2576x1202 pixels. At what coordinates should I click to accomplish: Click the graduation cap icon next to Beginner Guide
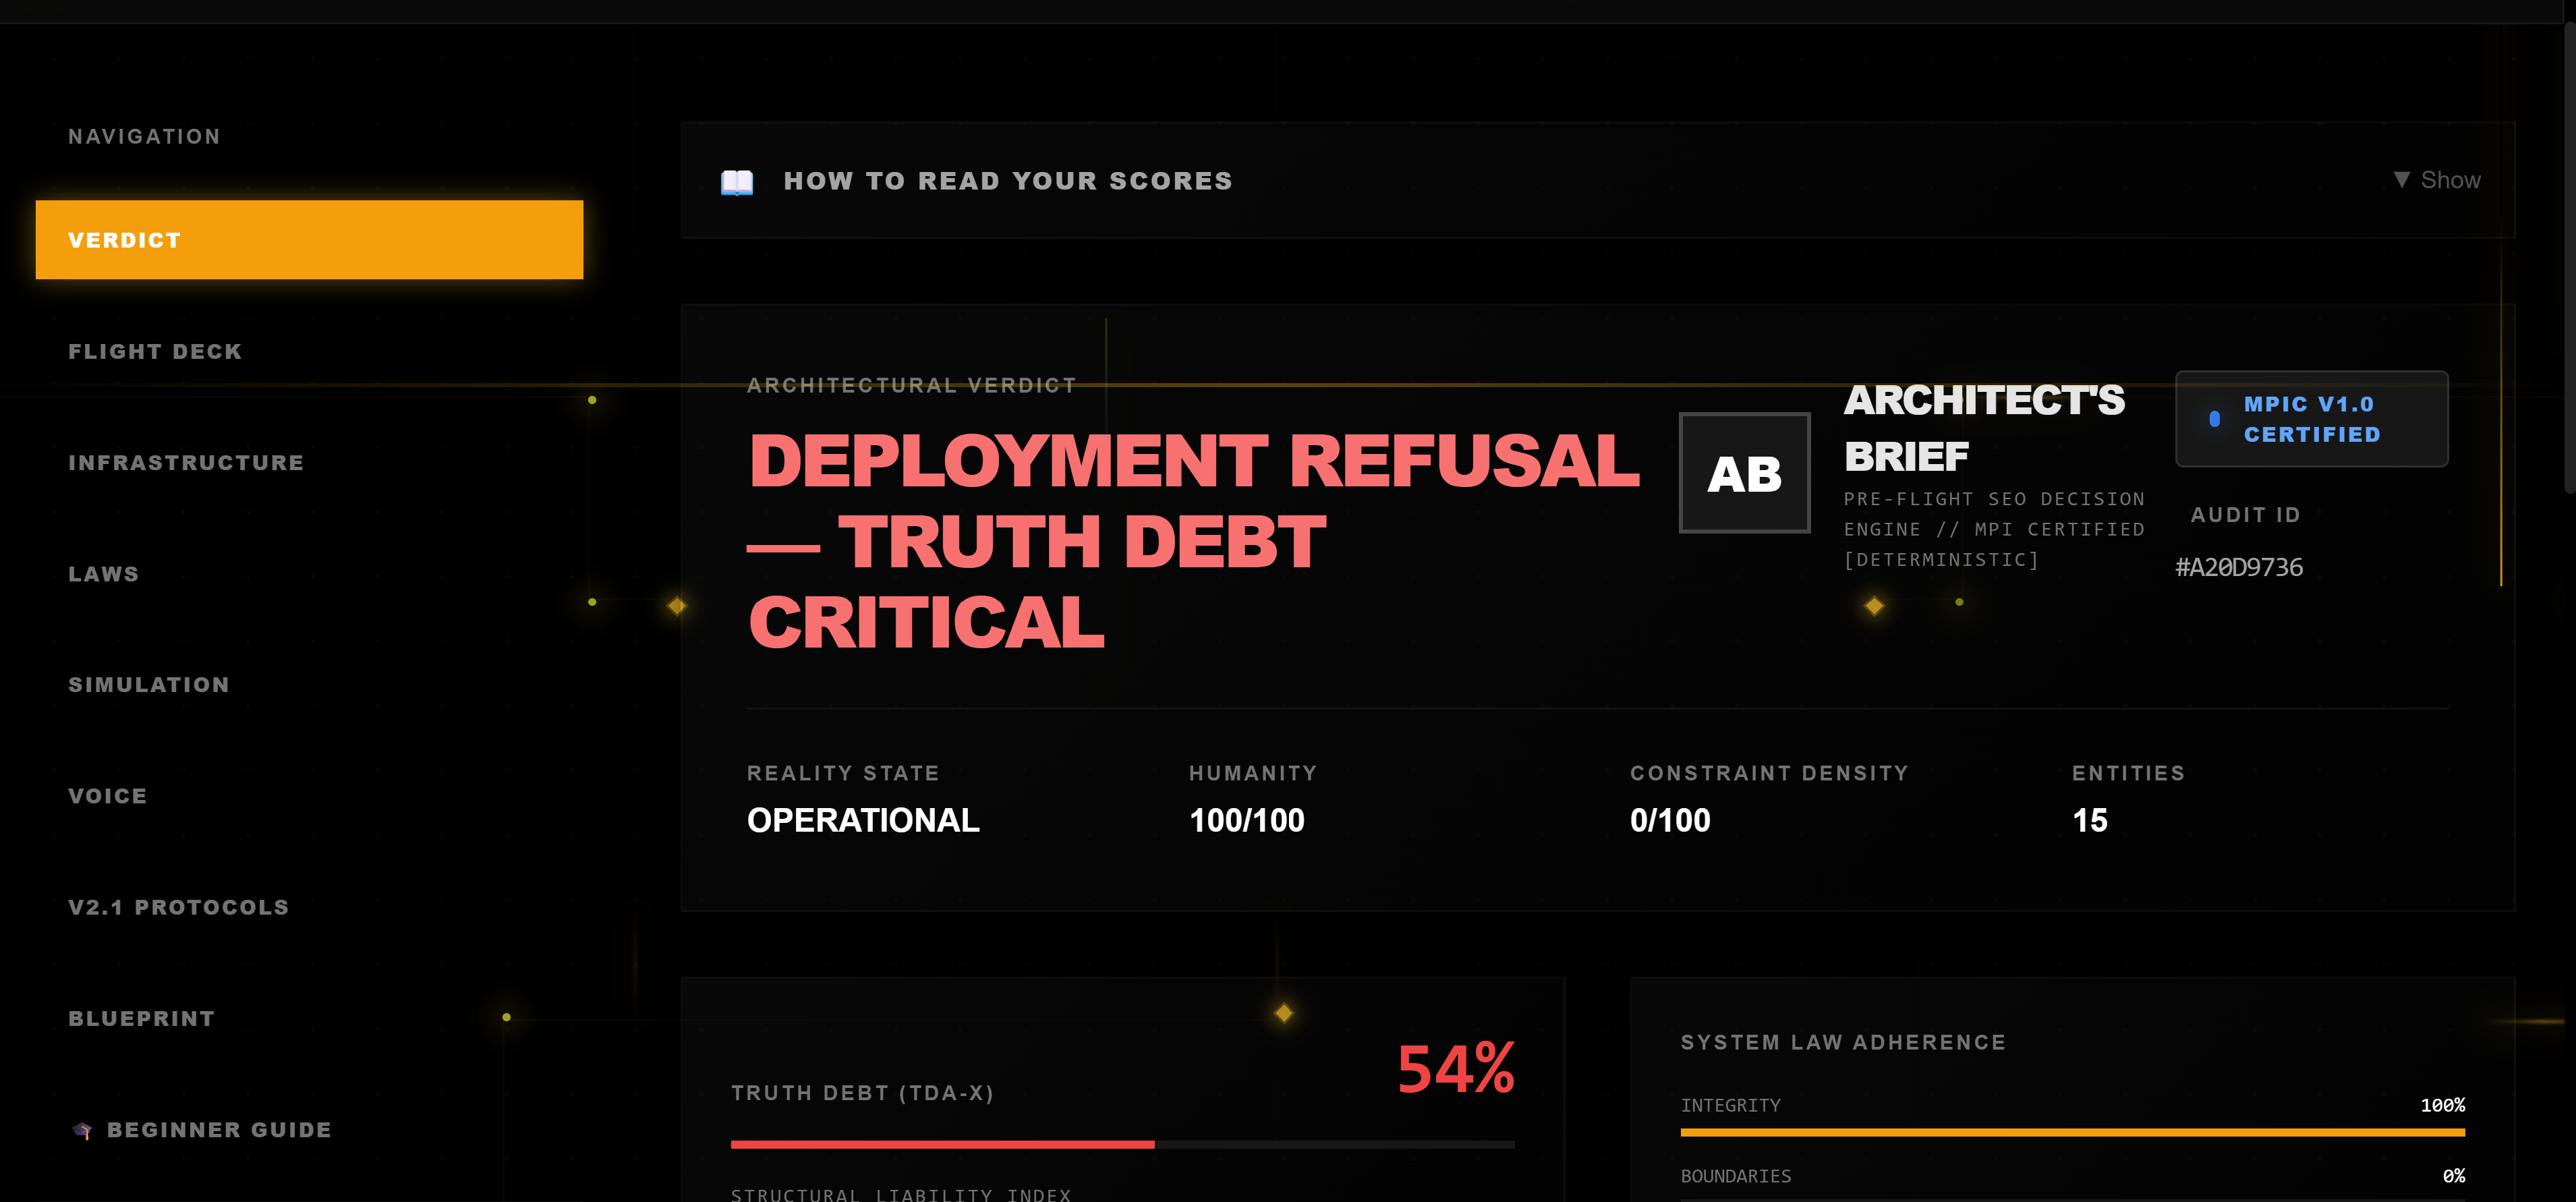coord(83,1130)
